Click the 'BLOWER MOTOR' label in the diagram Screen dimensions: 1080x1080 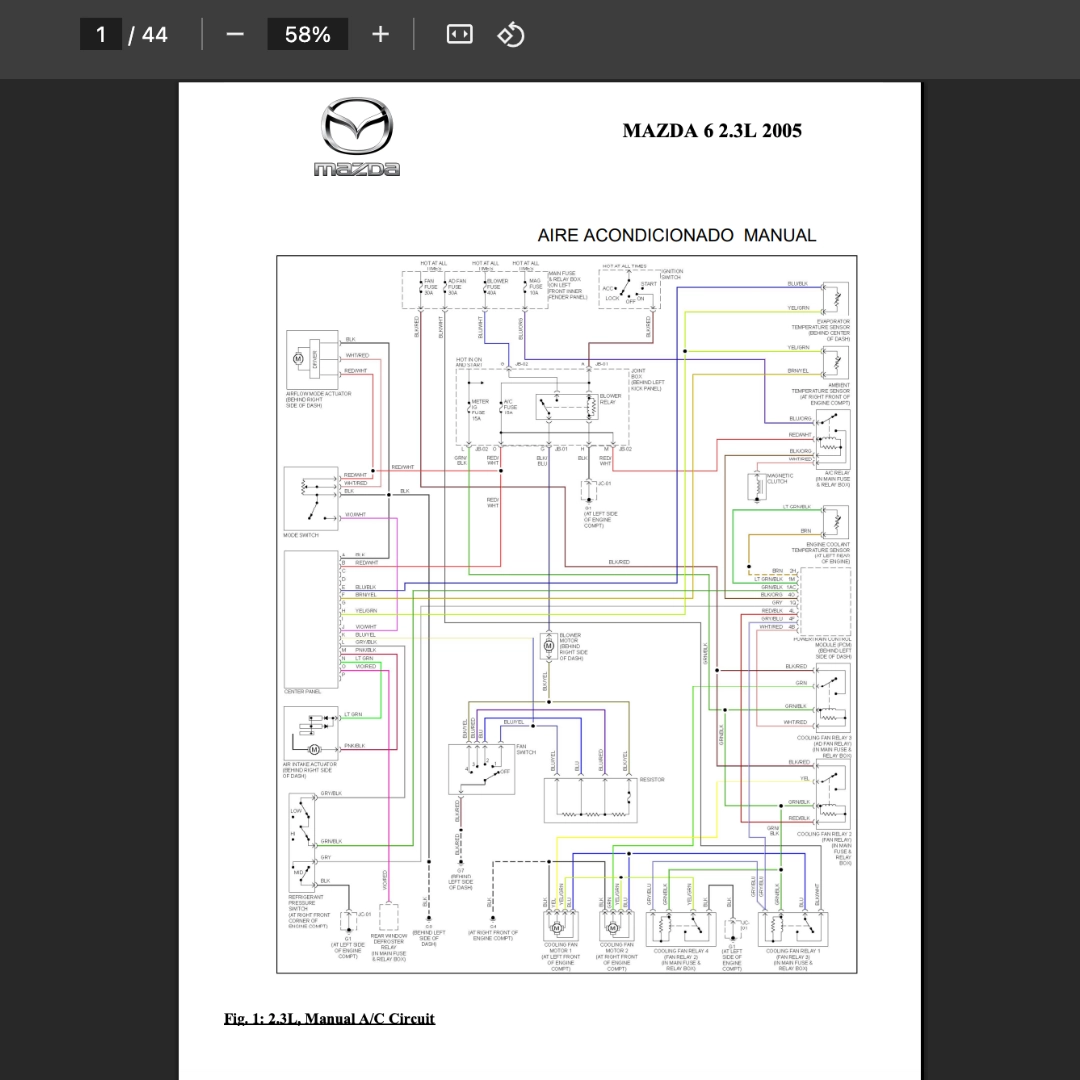pos(570,638)
